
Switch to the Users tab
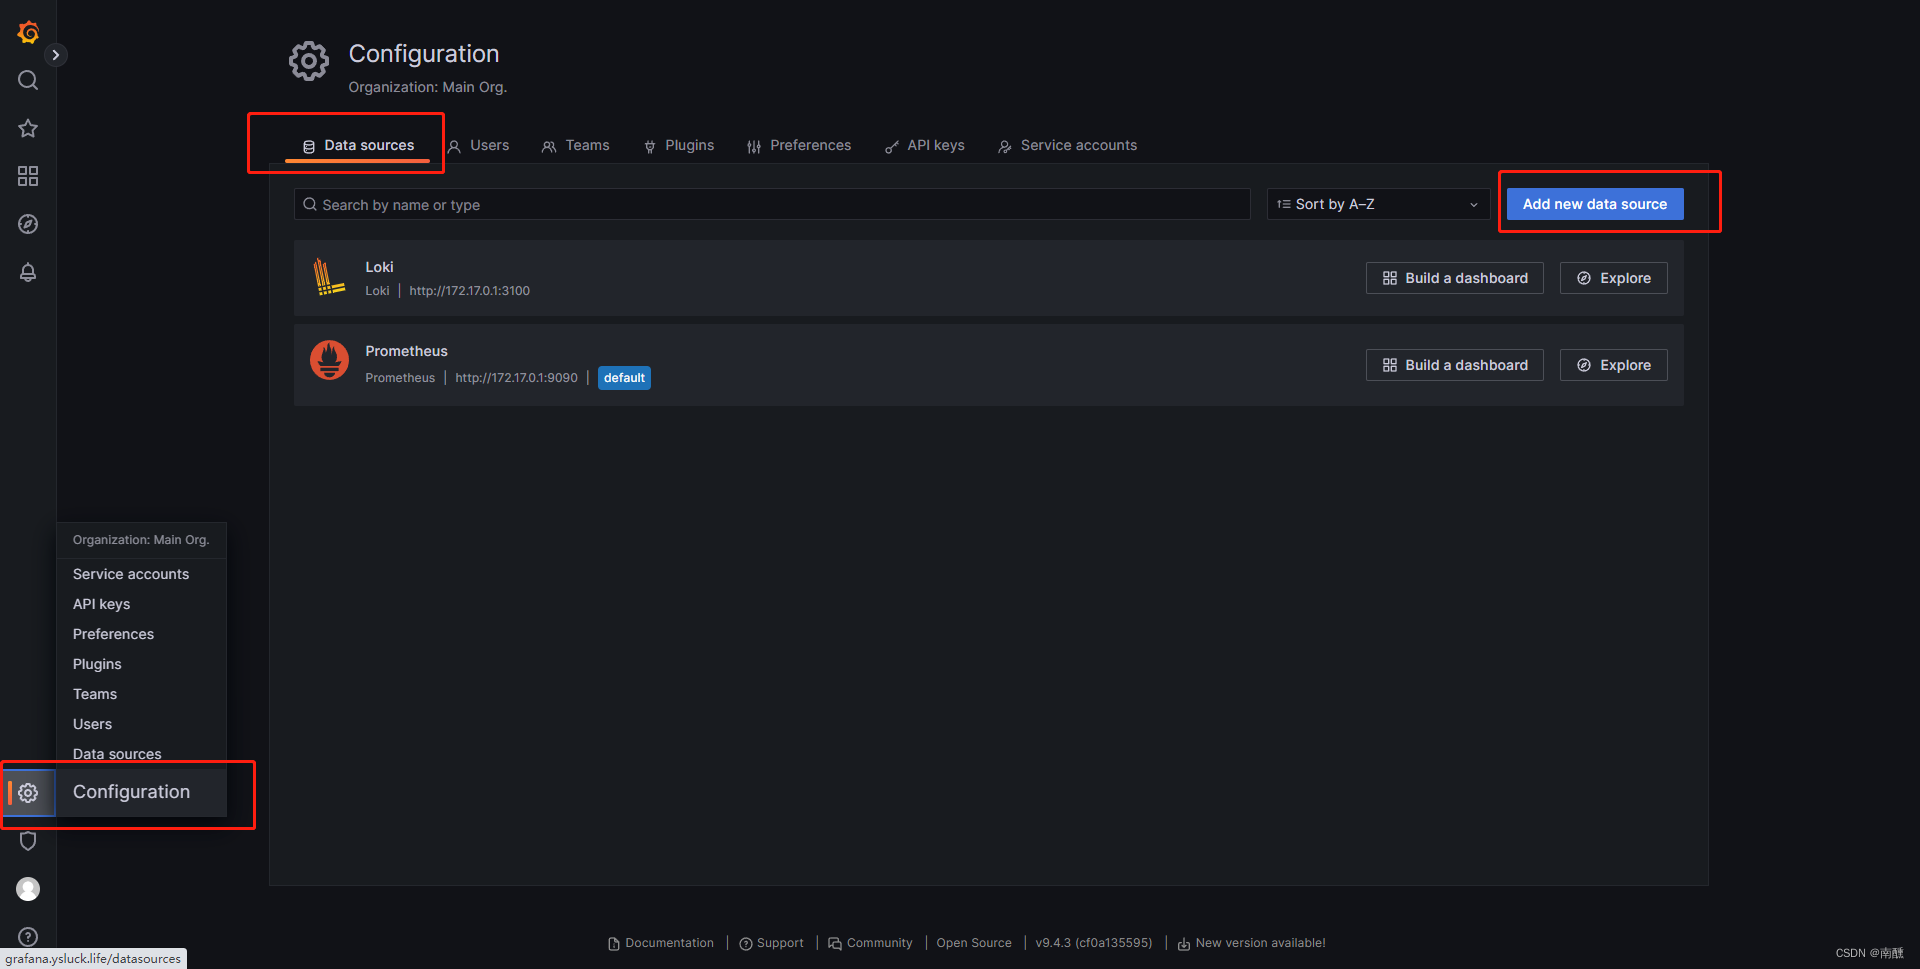[478, 146]
